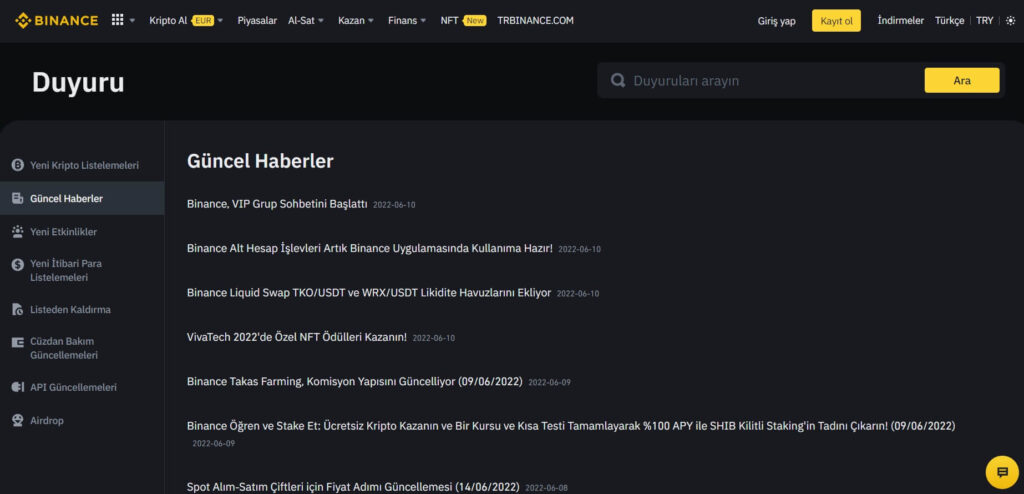
Task: Select Güncel Haberler sidebar item
Action: (82, 199)
